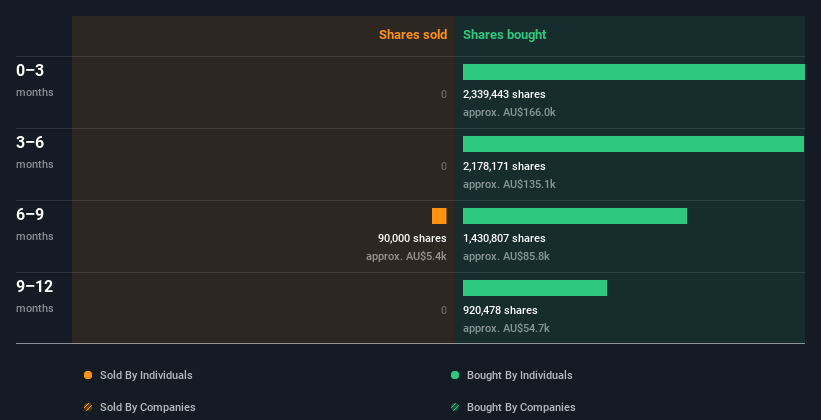
Task: Click the 1,430,807 shares value
Action: click(x=504, y=238)
